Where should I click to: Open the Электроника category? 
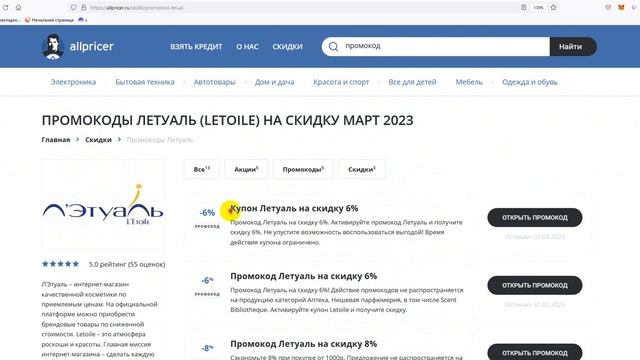pyautogui.click(x=73, y=82)
